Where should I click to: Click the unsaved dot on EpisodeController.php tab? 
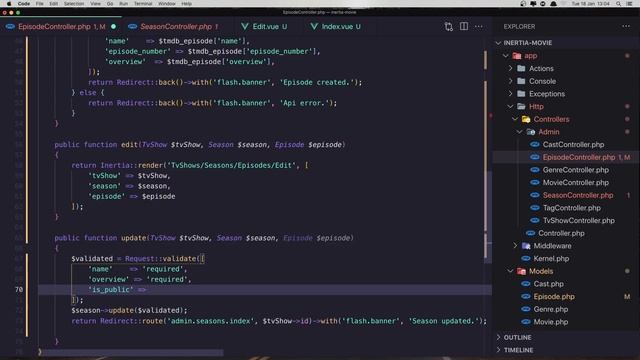click(113, 27)
